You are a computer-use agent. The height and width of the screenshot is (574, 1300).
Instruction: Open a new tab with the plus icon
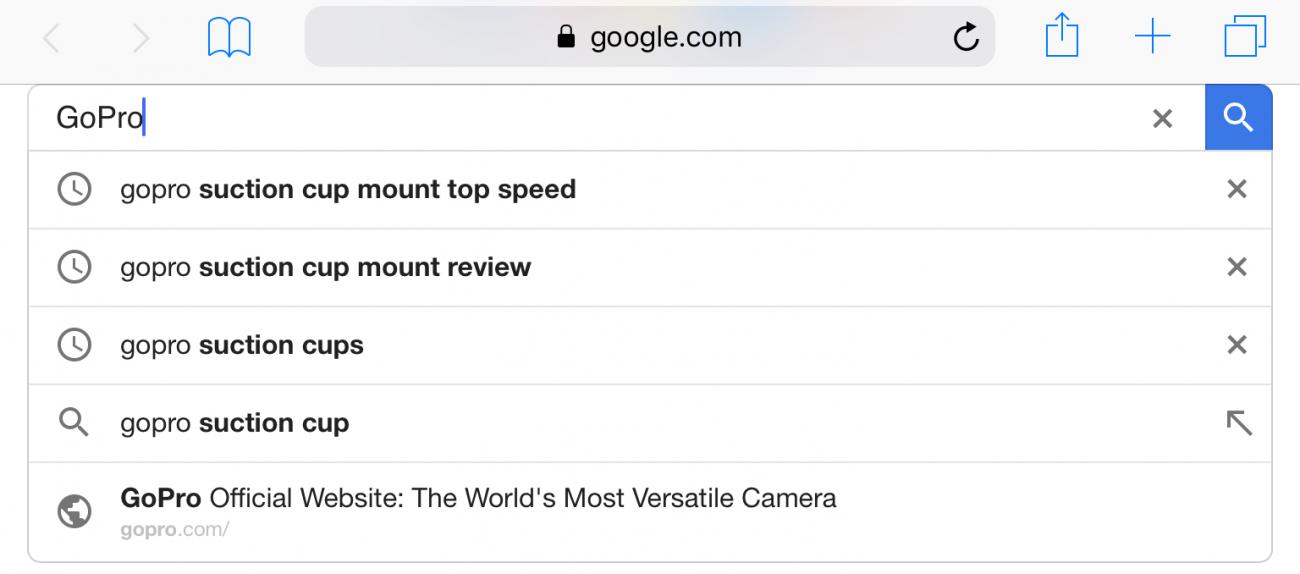1152,37
